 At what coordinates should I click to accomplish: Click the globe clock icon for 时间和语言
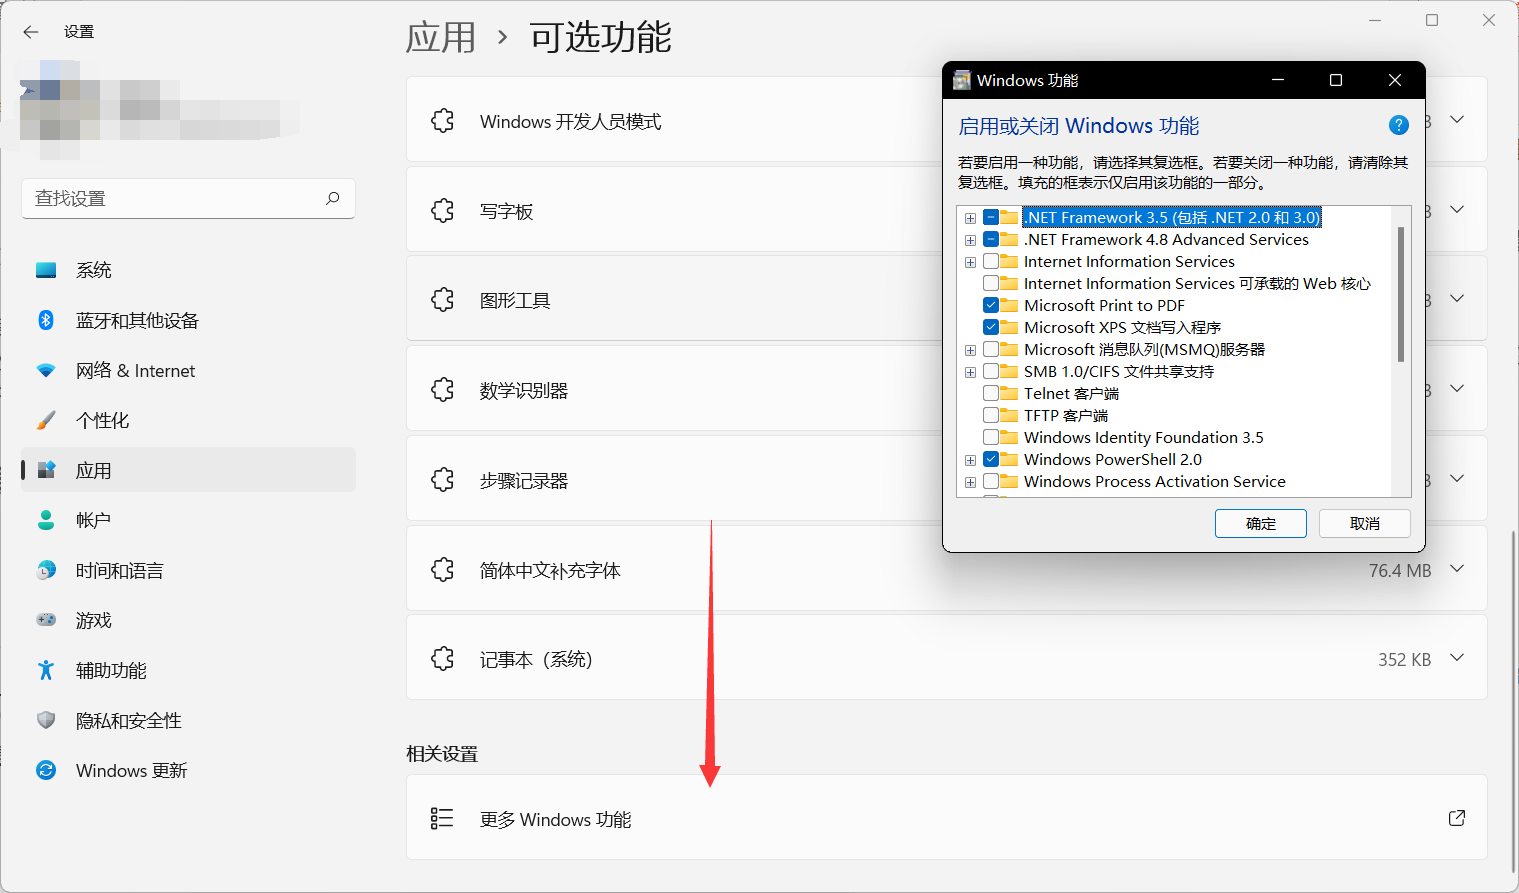[x=46, y=570]
